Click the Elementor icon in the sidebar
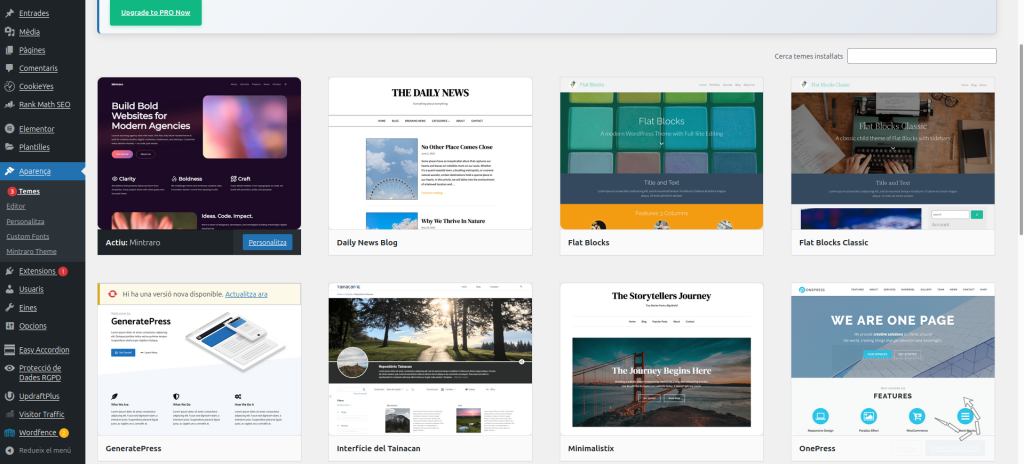The height and width of the screenshot is (464, 1024). click(x=9, y=129)
